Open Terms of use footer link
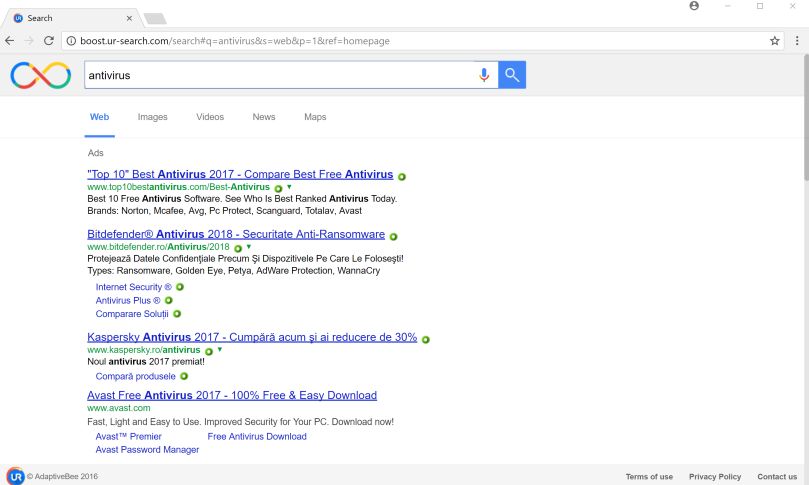This screenshot has height=485, width=809. 649,477
